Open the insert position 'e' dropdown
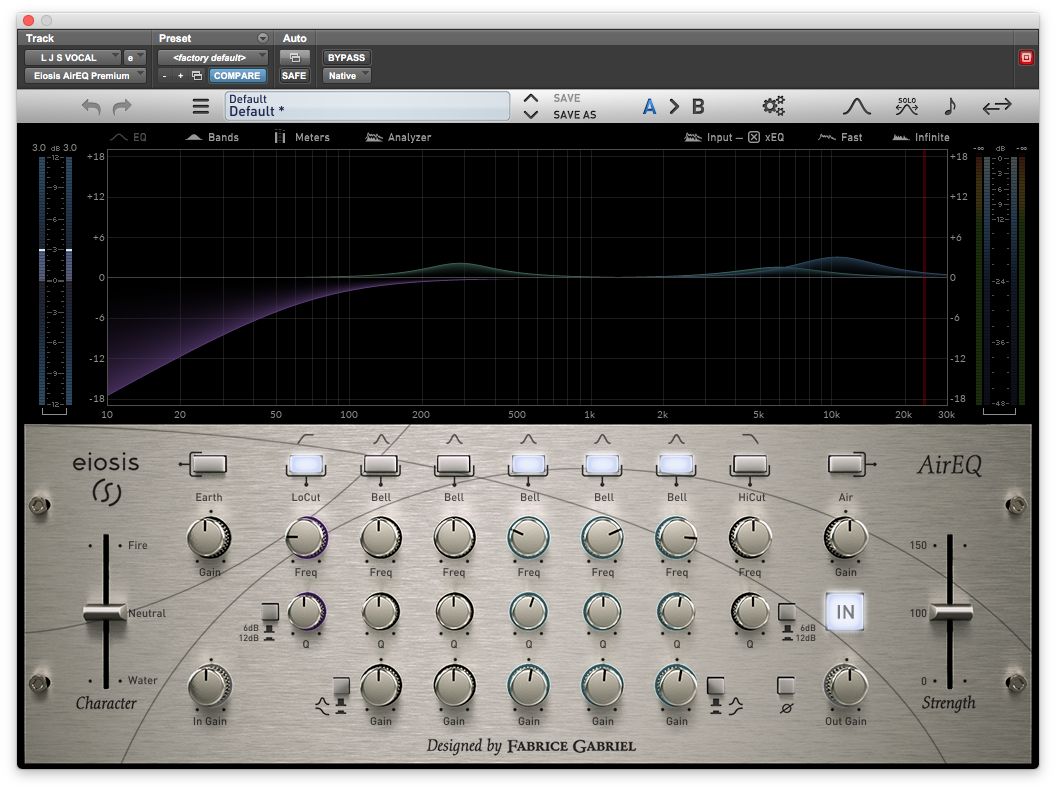The image size is (1056, 790). [135, 58]
